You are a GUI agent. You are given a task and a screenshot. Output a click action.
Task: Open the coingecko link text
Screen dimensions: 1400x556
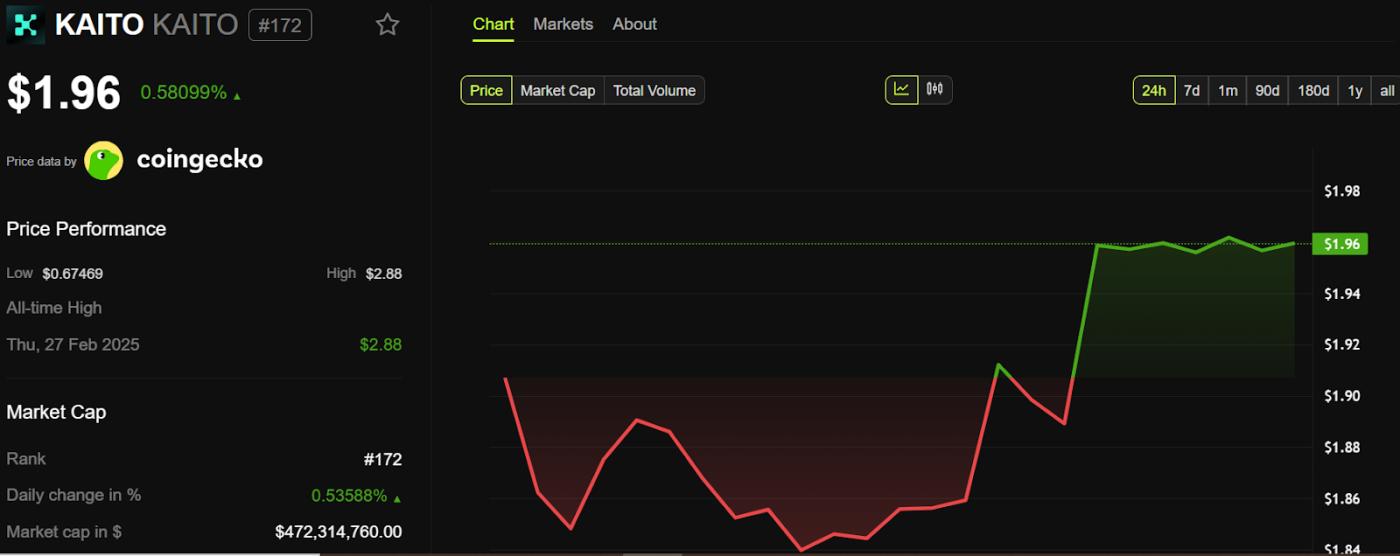(199, 160)
